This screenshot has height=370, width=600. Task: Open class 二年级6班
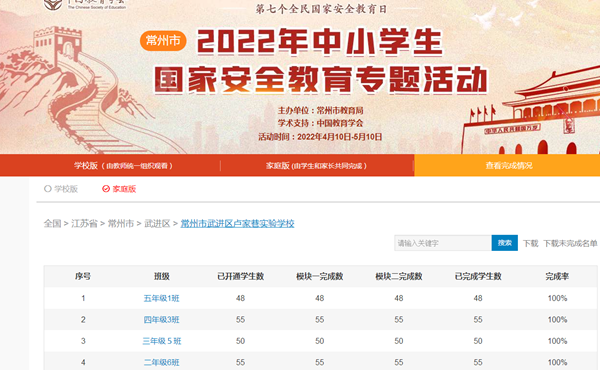pyautogui.click(x=161, y=362)
